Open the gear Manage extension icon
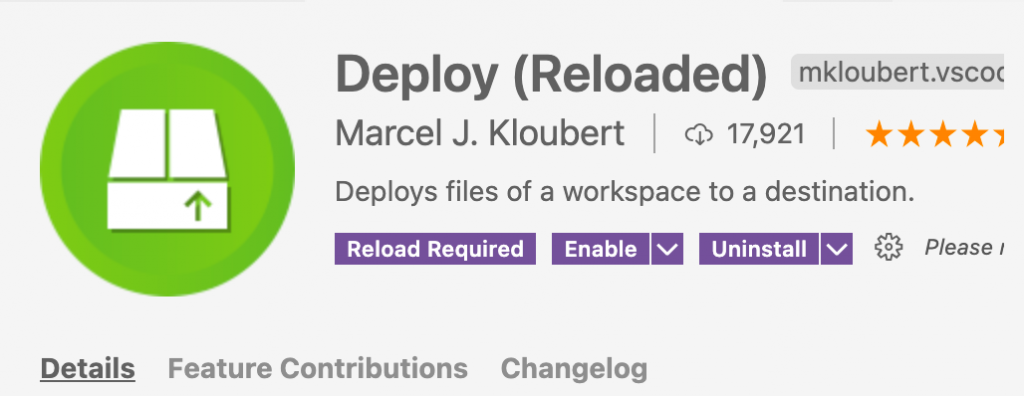Image resolution: width=1024 pixels, height=396 pixels. (x=888, y=248)
